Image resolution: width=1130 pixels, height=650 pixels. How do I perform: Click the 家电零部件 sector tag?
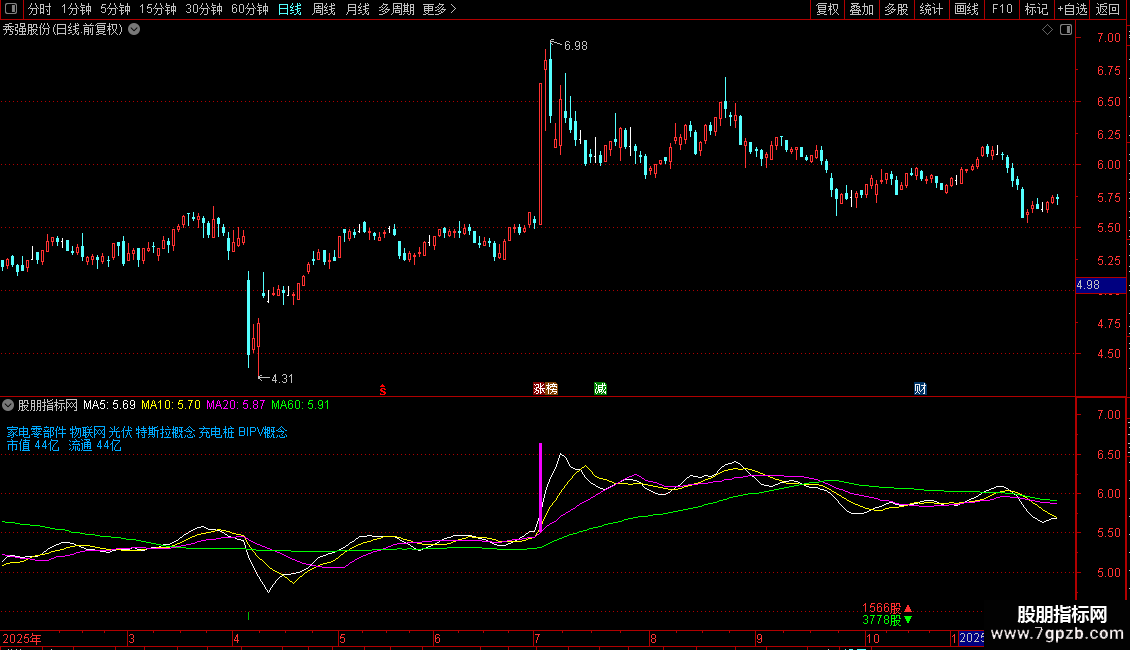point(36,432)
